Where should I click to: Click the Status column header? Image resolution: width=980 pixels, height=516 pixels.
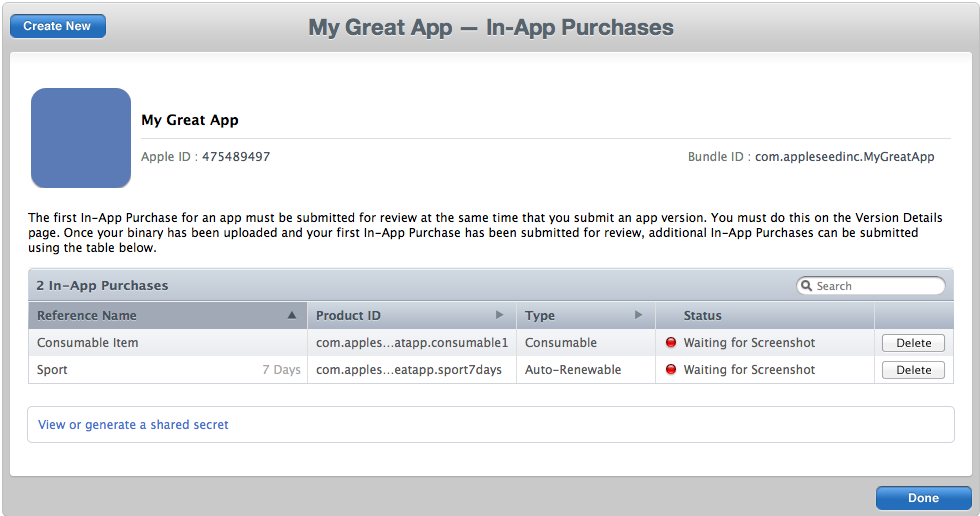764,315
